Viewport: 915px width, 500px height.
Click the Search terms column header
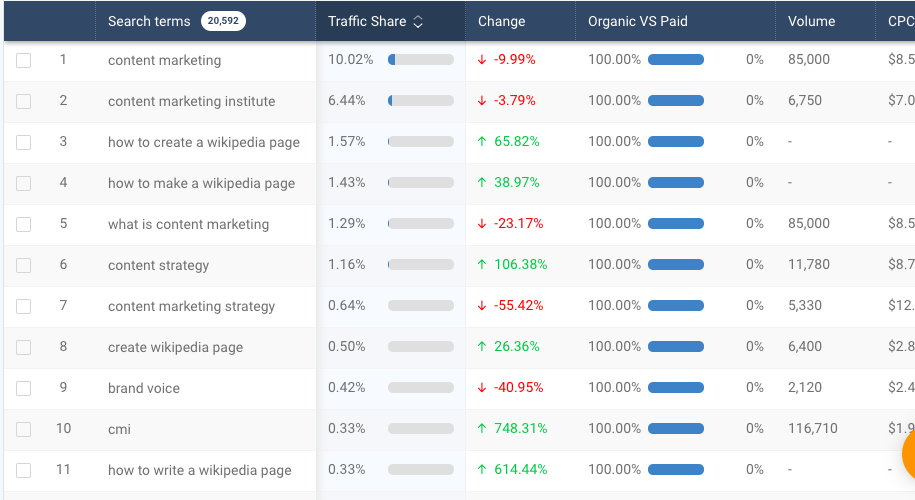pyautogui.click(x=149, y=22)
